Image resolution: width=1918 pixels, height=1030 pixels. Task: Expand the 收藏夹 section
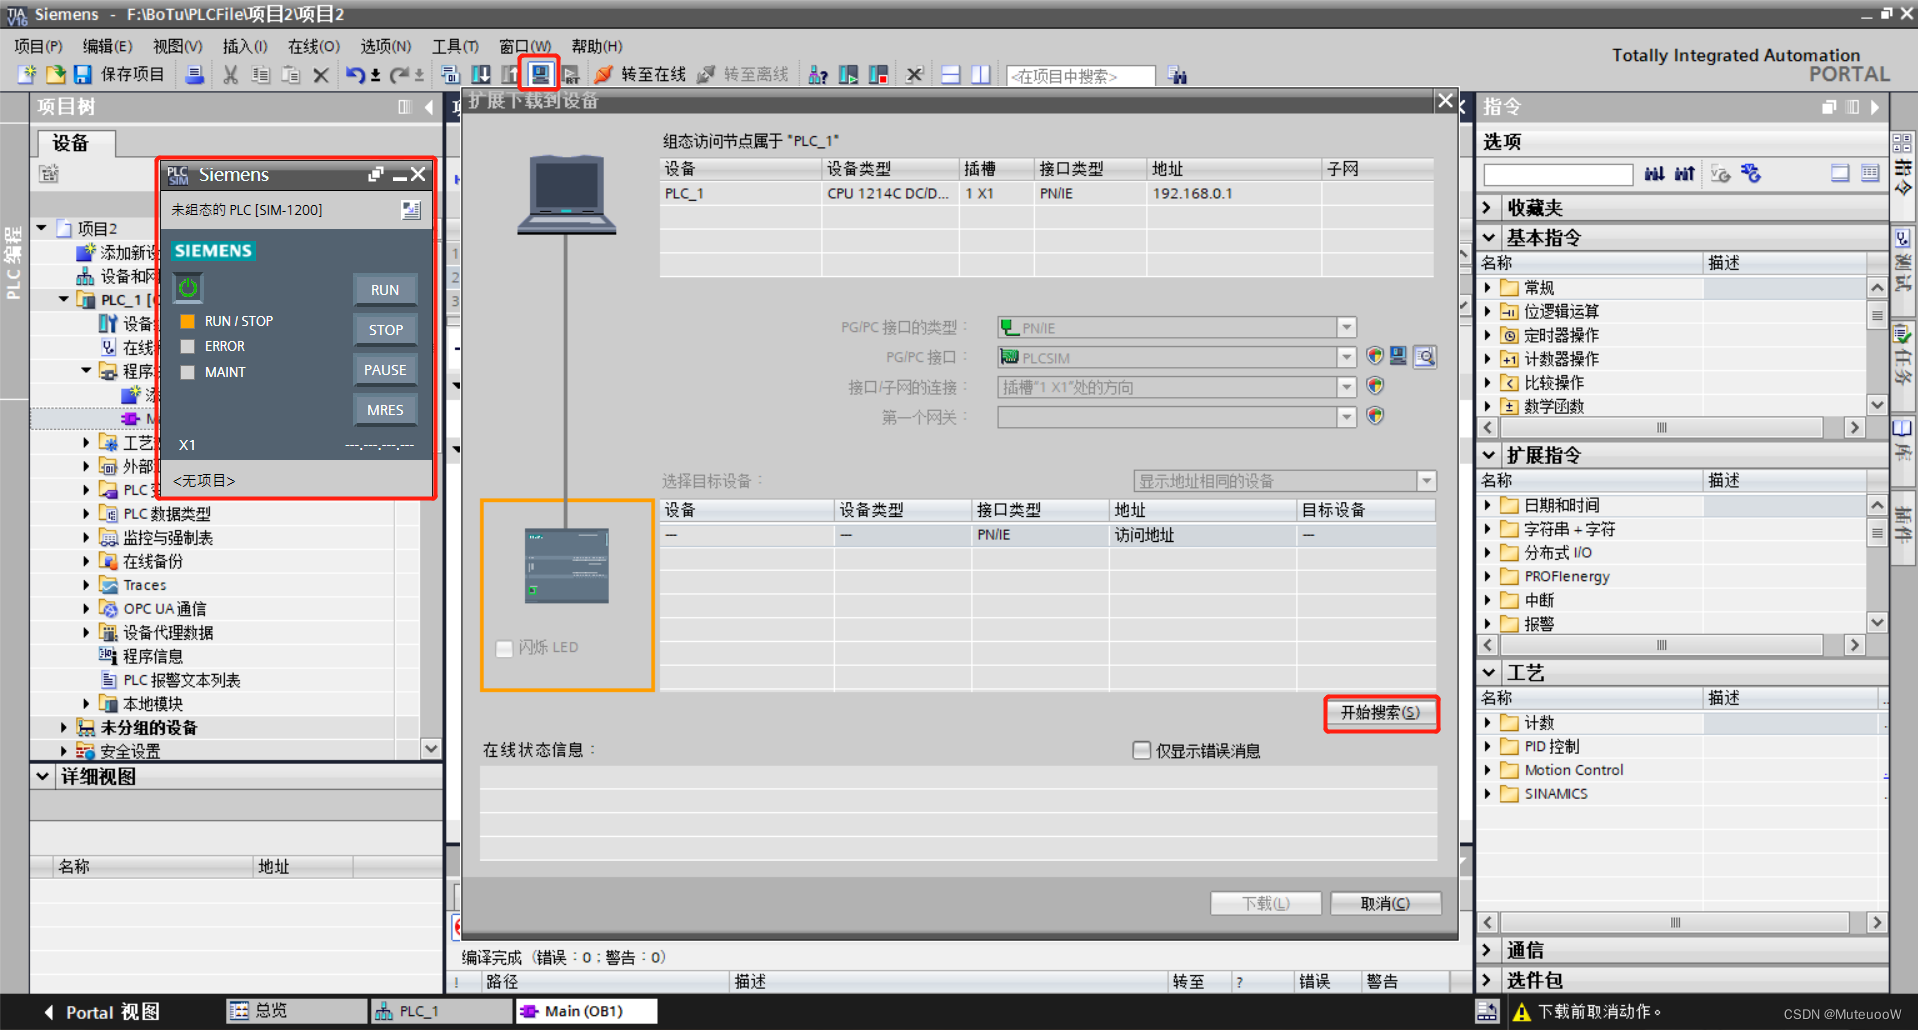click(1487, 208)
